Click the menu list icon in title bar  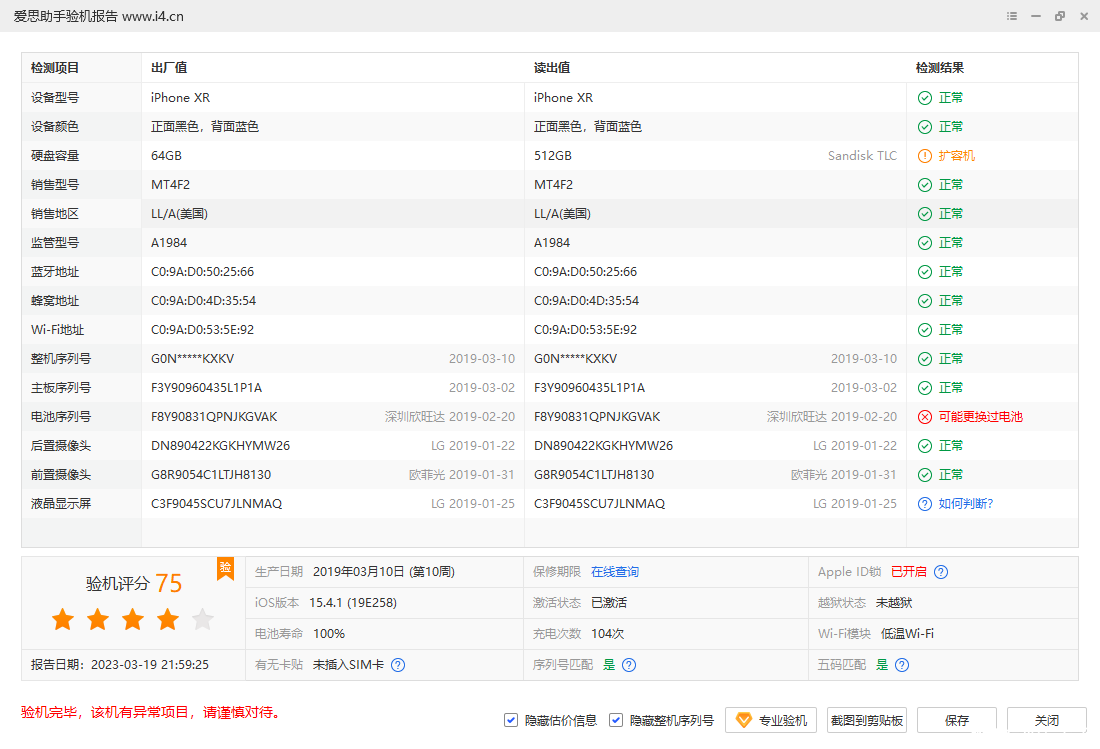1012,16
